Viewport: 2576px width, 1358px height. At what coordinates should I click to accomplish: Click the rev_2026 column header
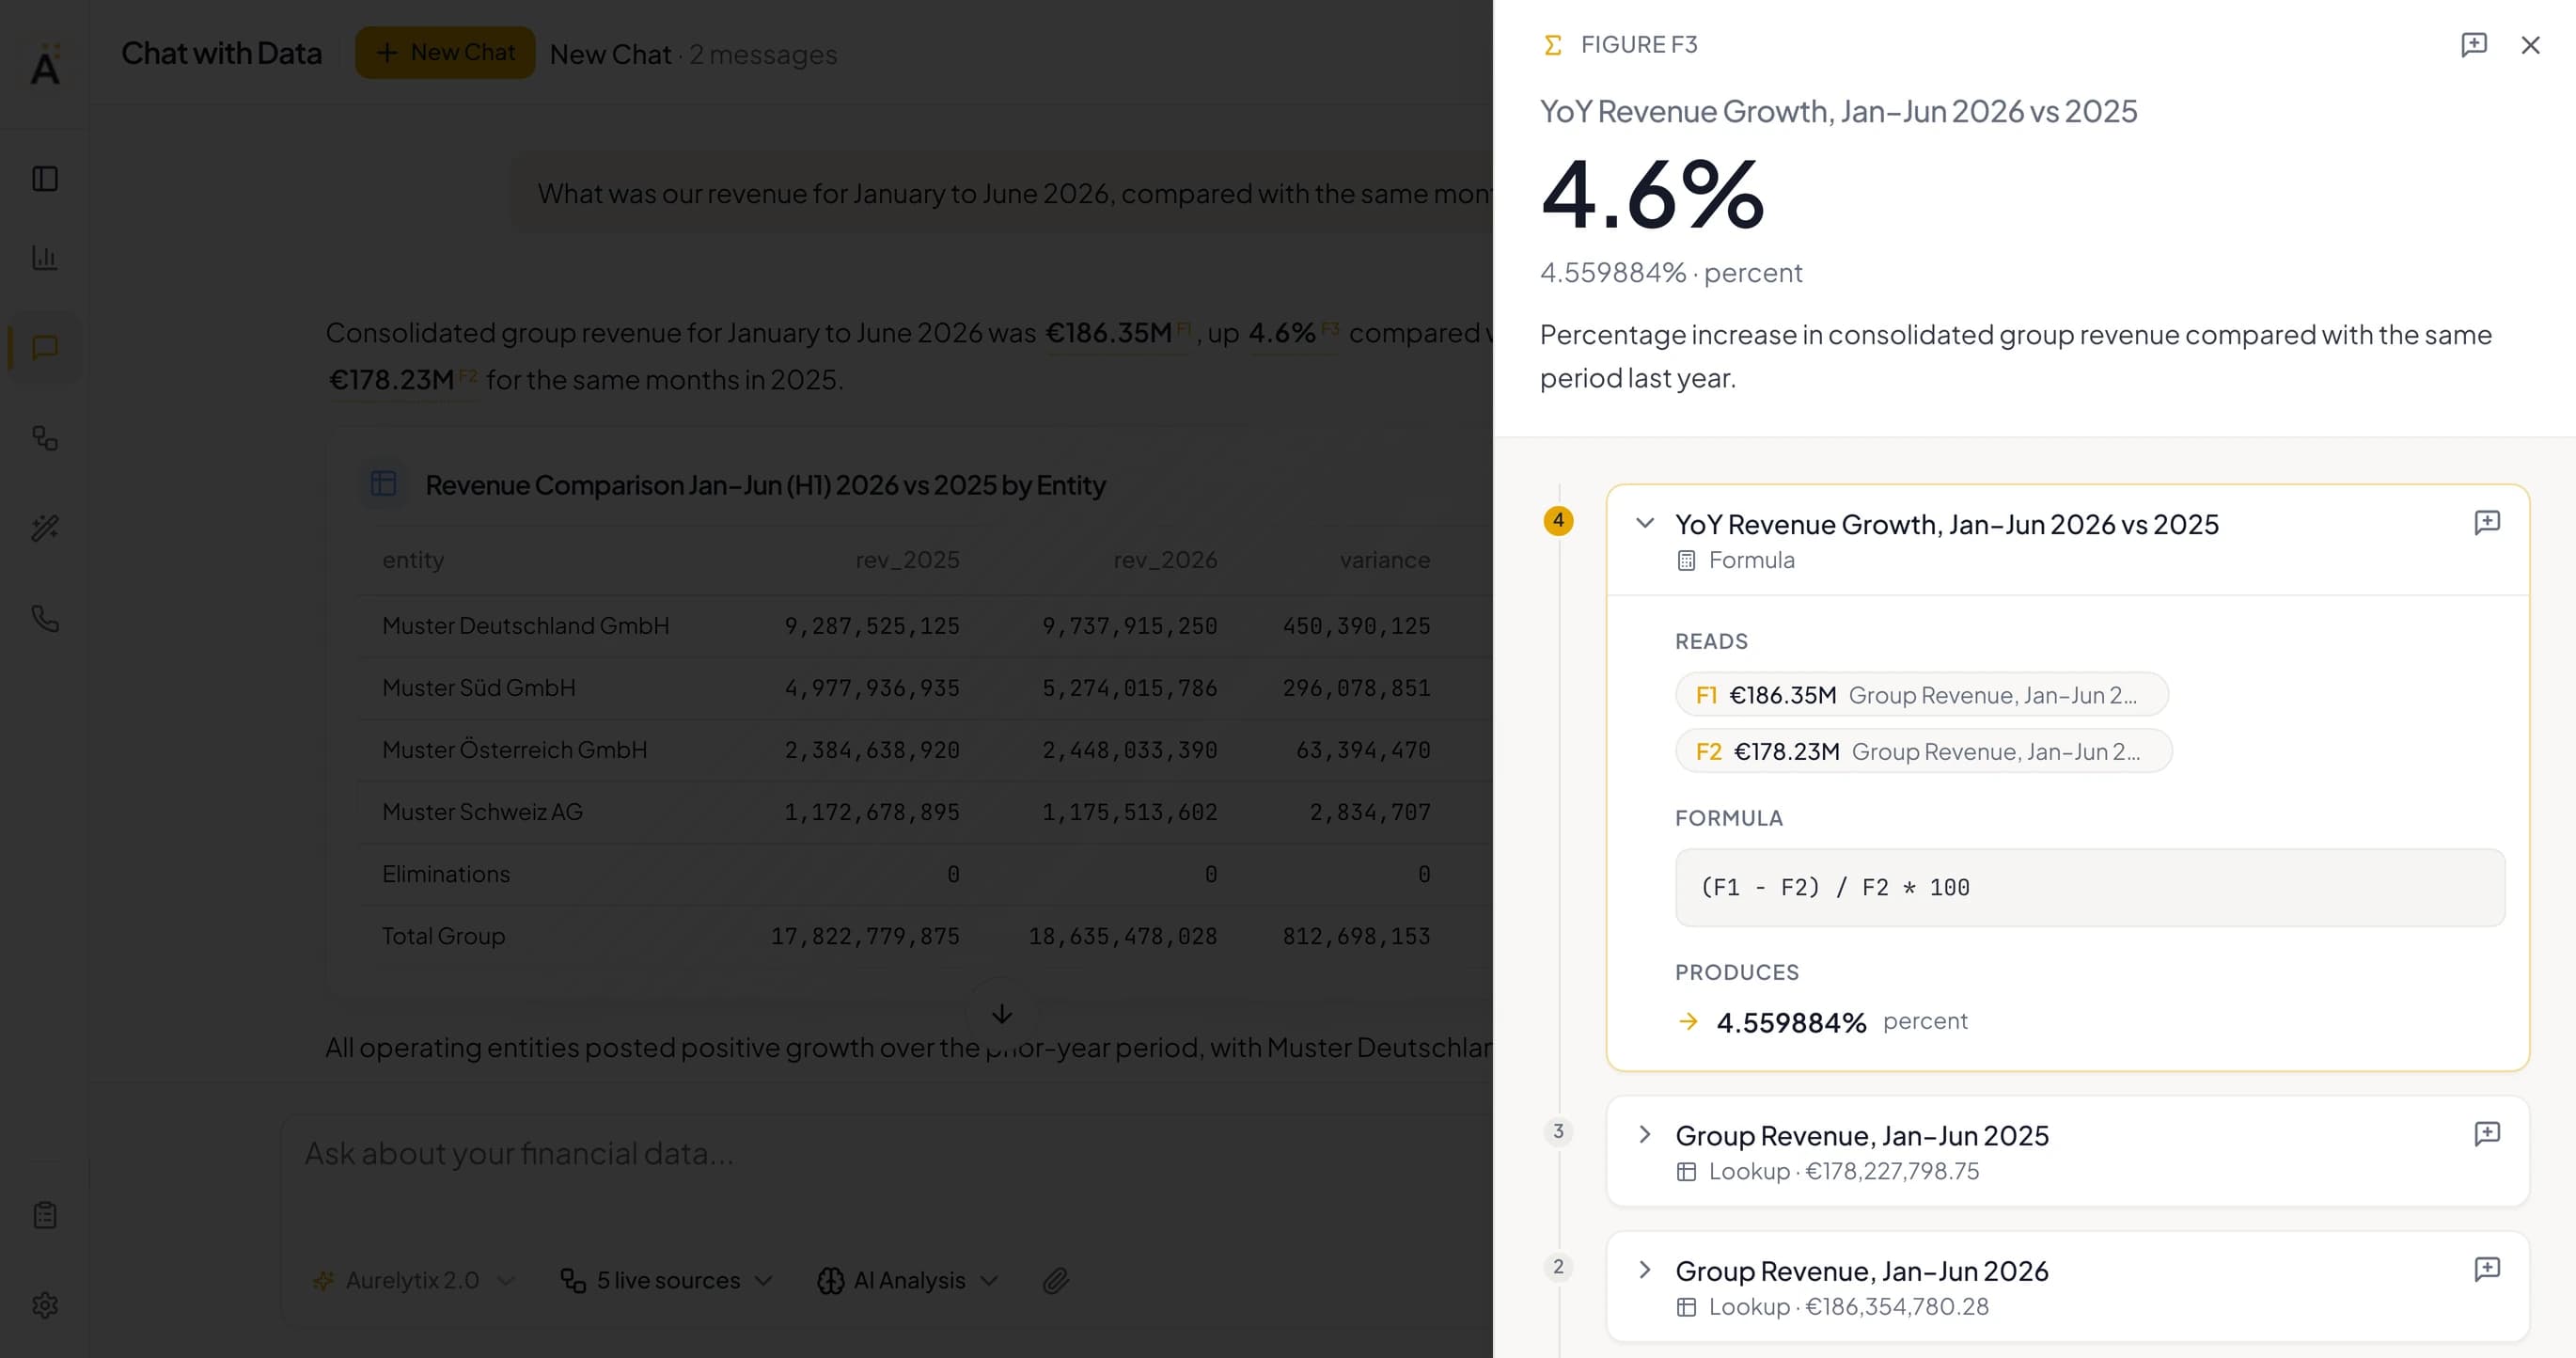[x=1165, y=560]
